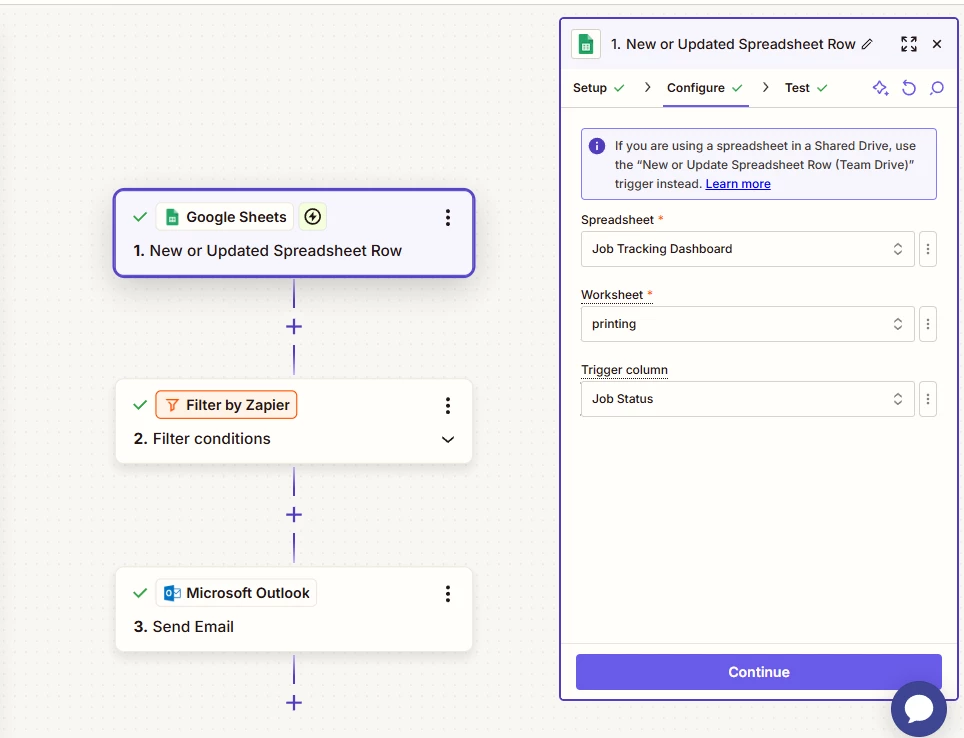
Task: Click the undo refresh arrow icon
Action: point(909,88)
